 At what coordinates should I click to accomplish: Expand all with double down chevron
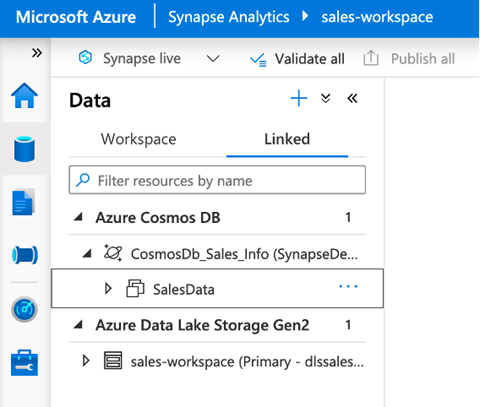coord(326,99)
